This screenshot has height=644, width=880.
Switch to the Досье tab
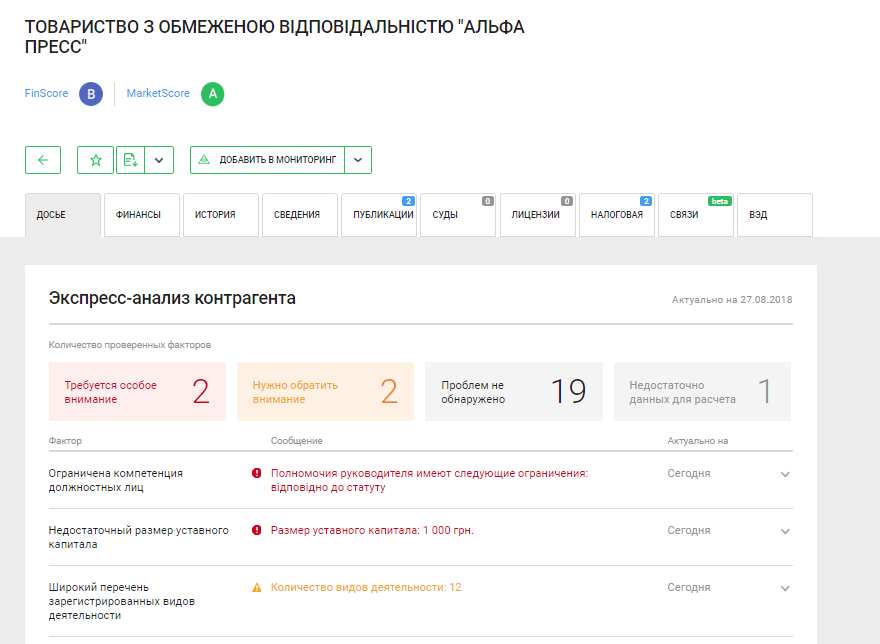click(63, 215)
